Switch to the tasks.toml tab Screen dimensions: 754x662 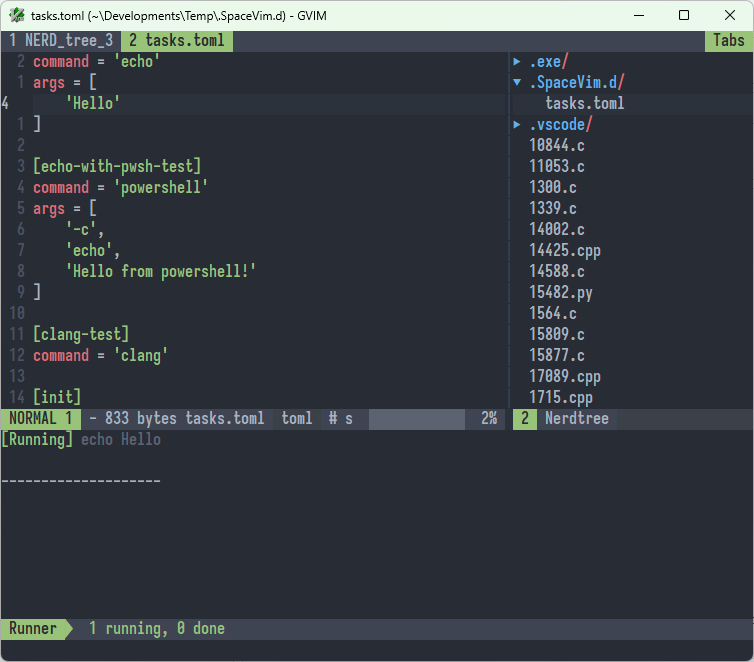[x=176, y=41]
